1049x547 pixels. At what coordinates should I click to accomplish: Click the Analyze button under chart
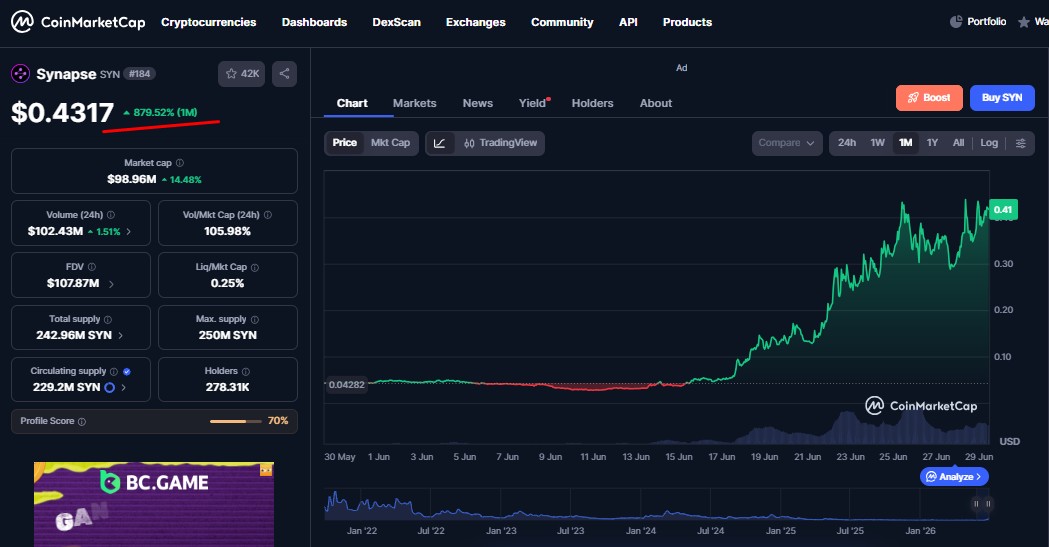(954, 477)
